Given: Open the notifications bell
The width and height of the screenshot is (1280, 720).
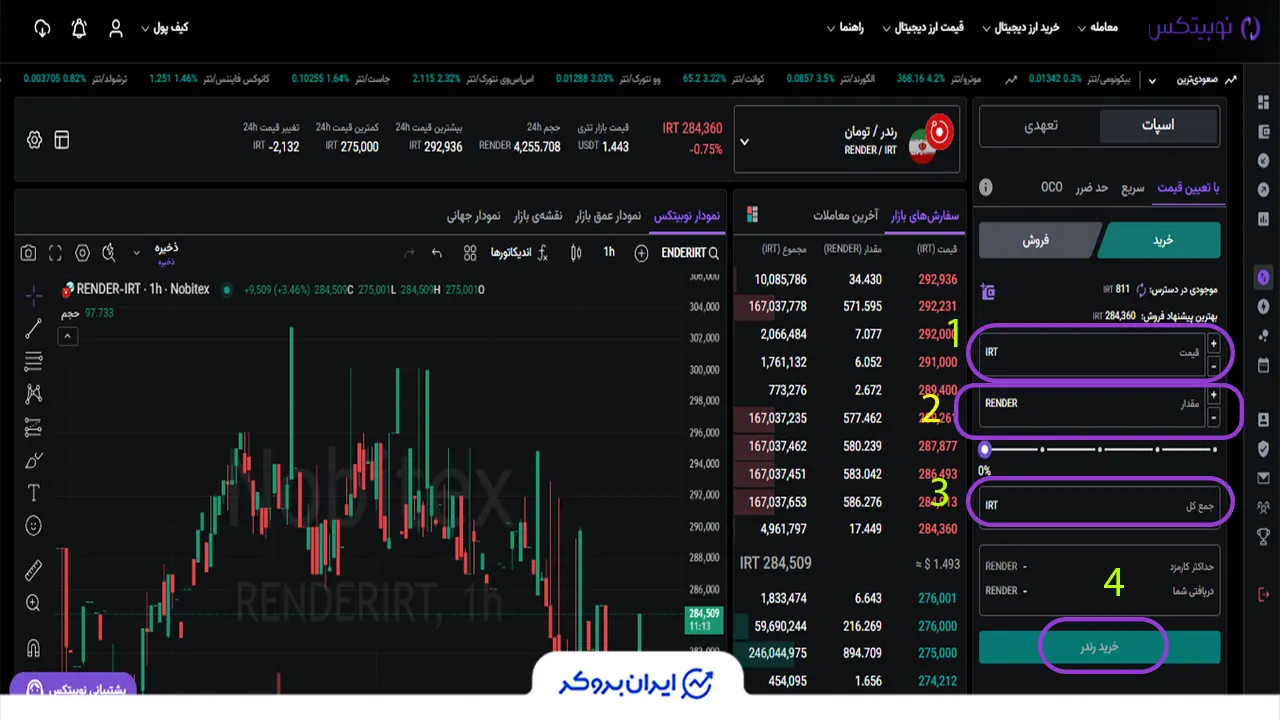Looking at the screenshot, I should click(79, 28).
